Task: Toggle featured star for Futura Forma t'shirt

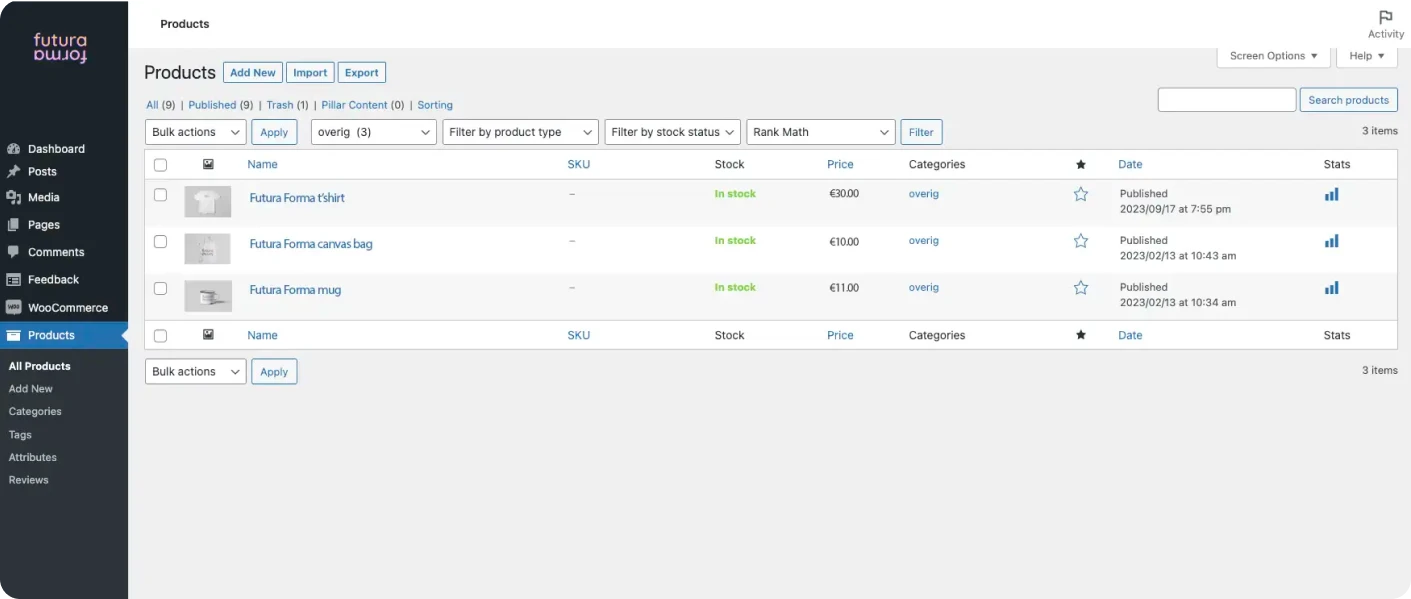Action: point(1081,194)
